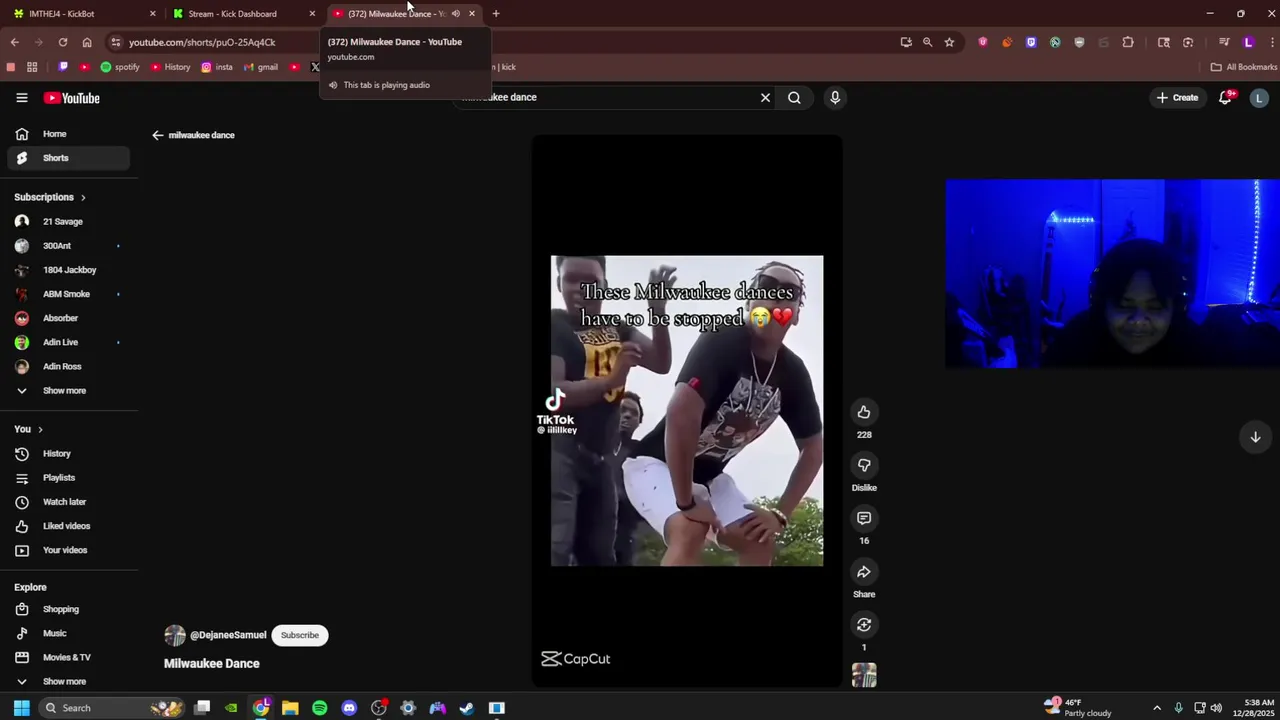Viewport: 1280px width, 720px height.
Task: Open YouTube notifications bell
Action: (1225, 98)
